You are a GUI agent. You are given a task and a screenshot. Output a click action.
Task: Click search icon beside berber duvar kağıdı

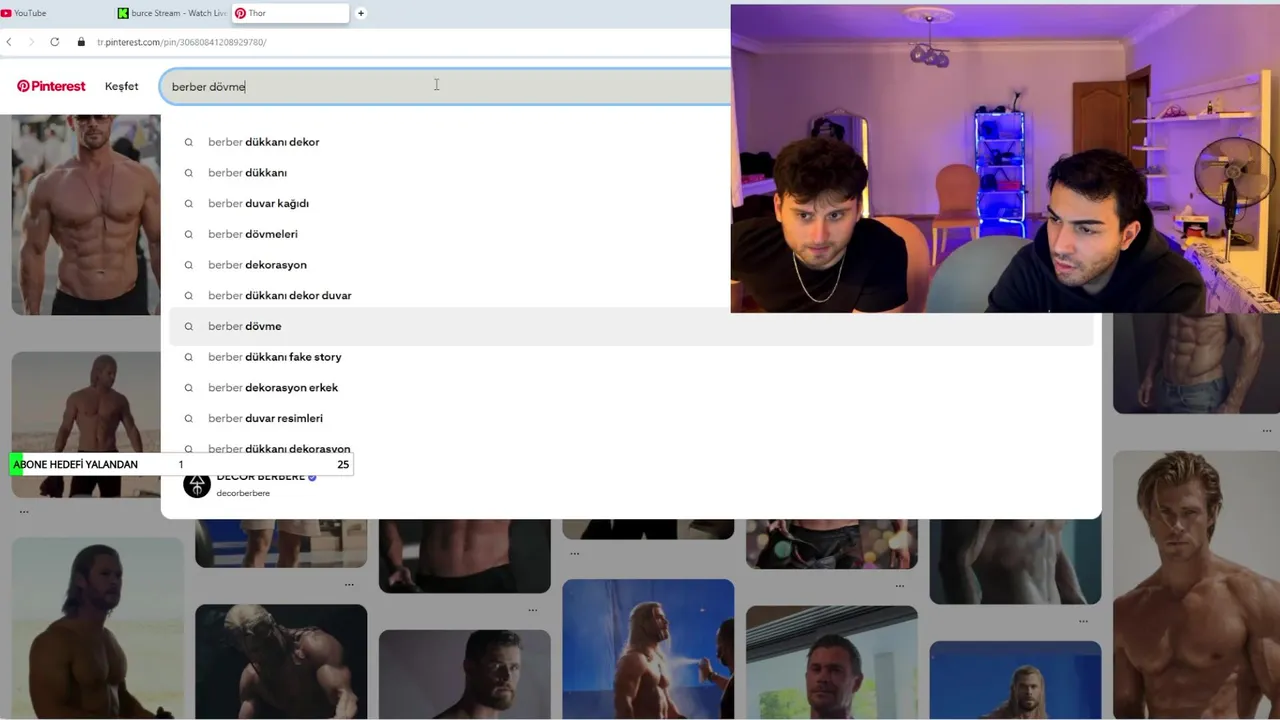[188, 203]
